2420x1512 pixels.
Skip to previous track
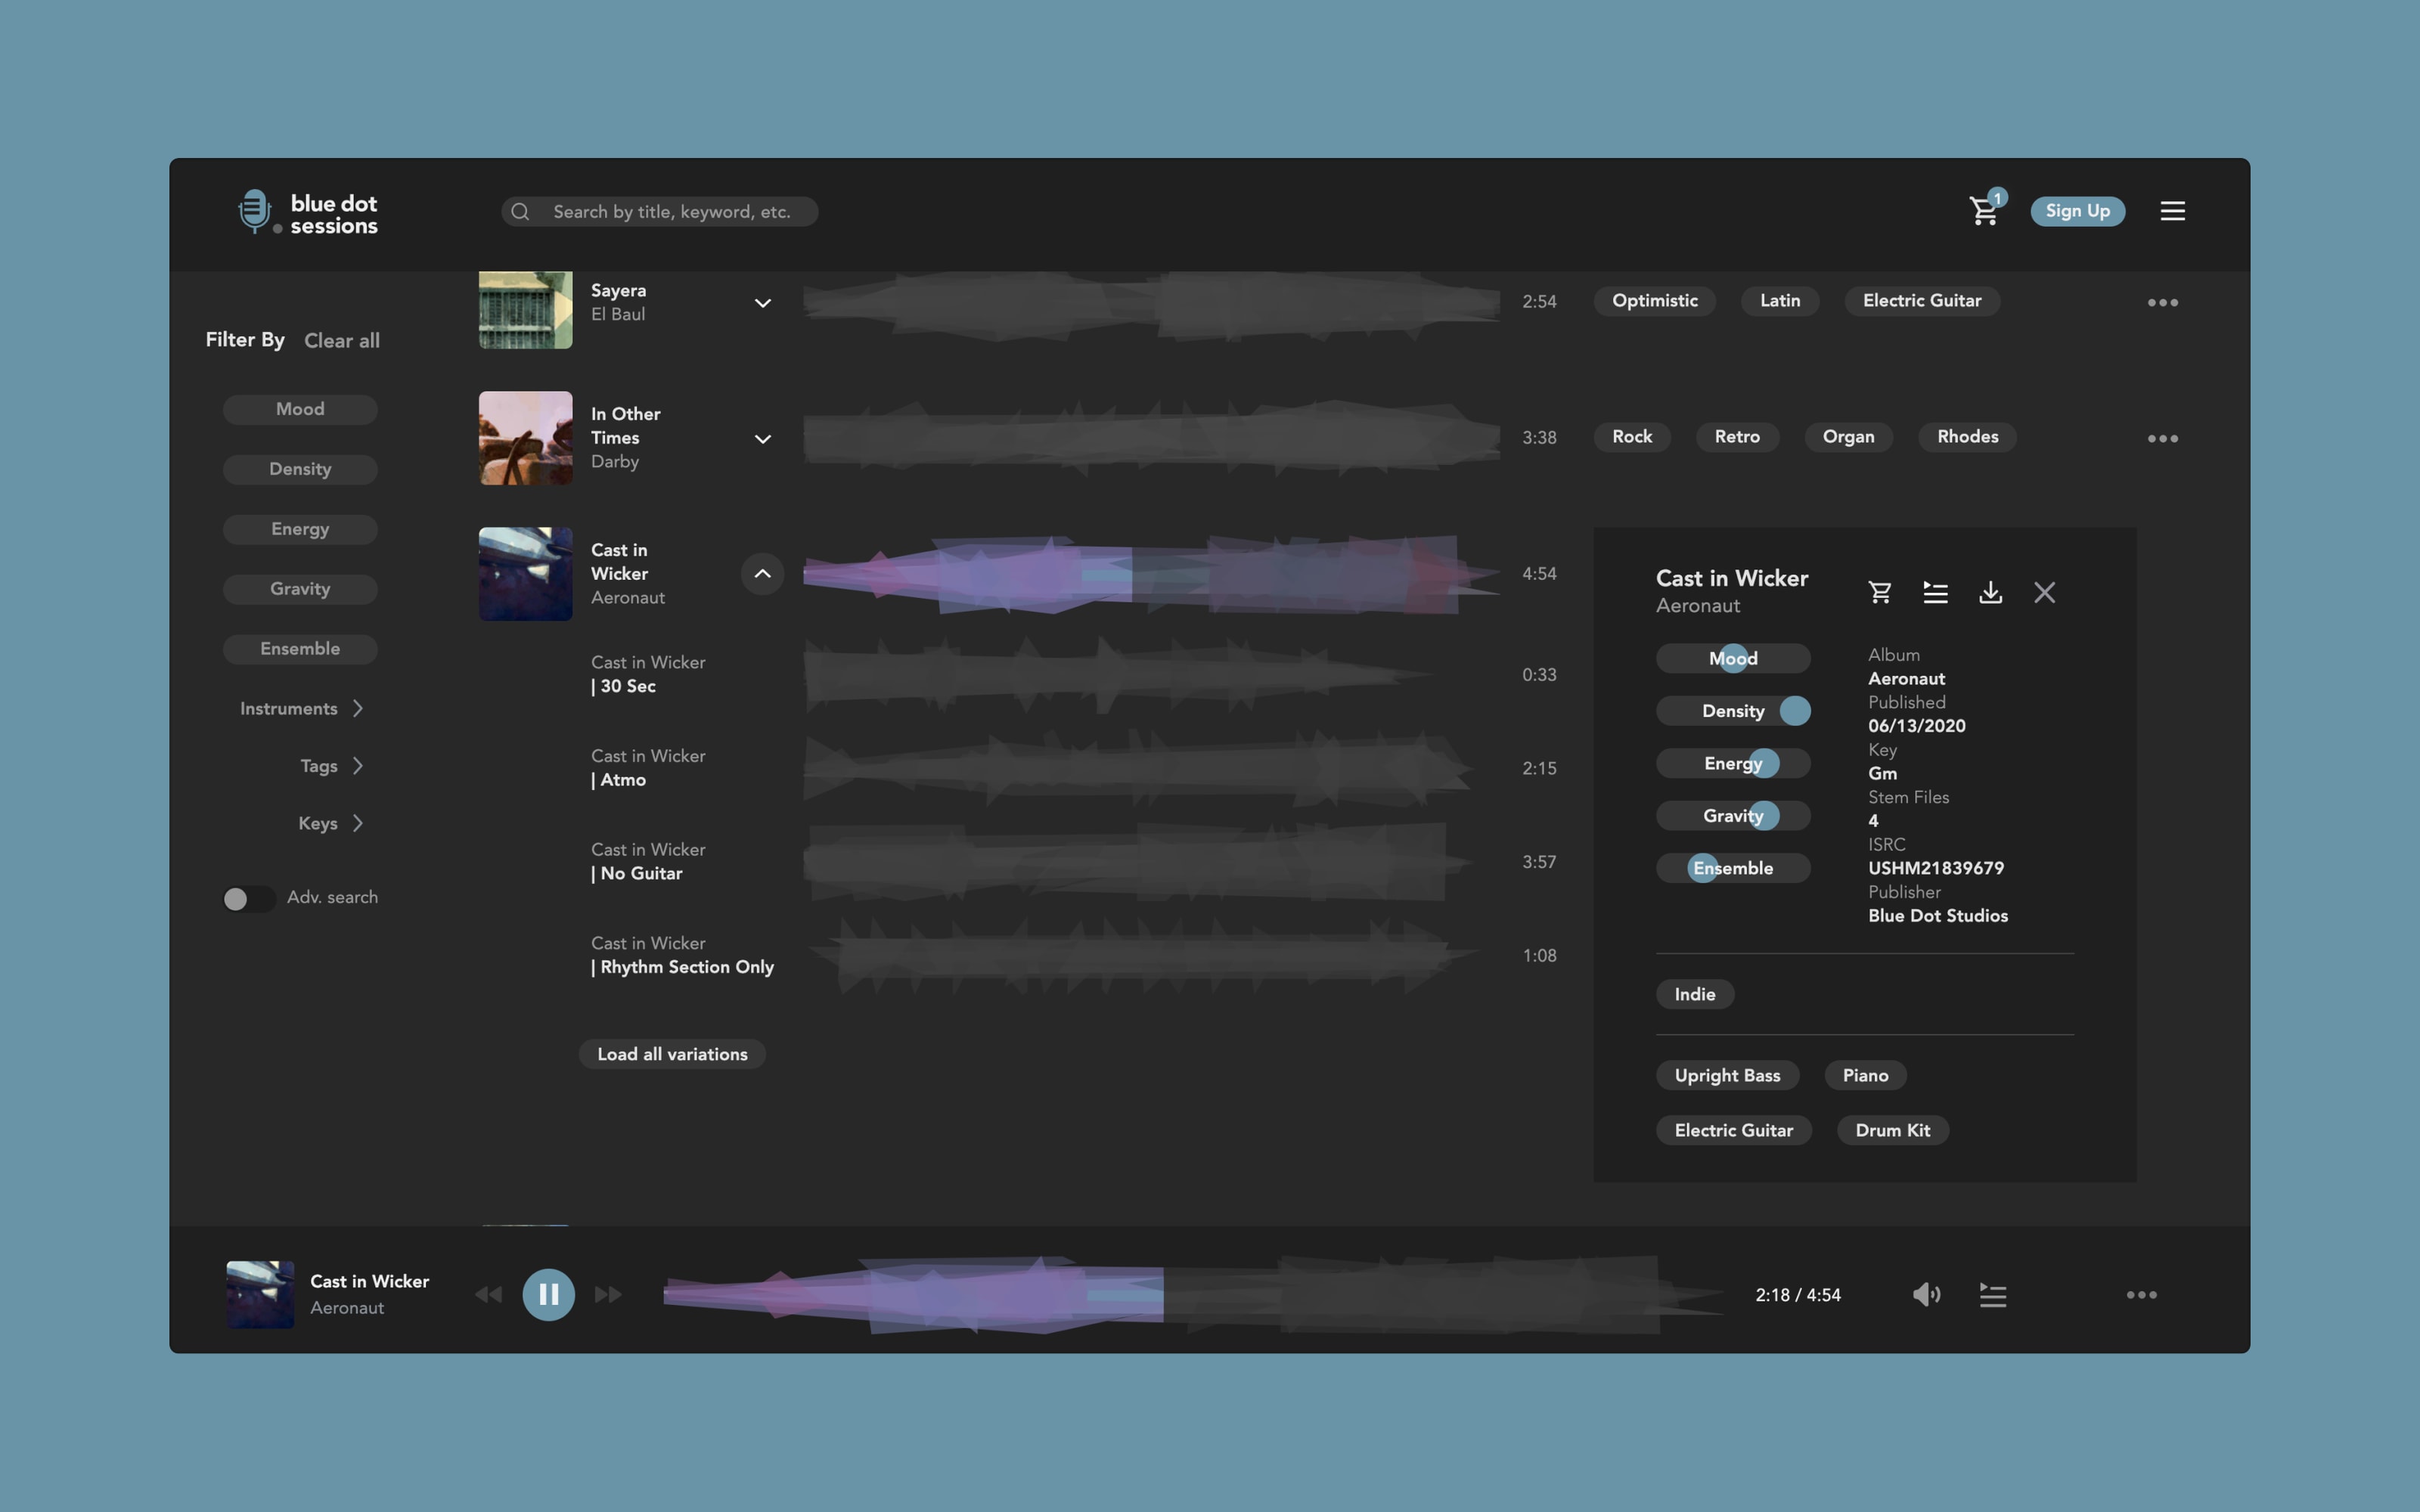point(488,1294)
